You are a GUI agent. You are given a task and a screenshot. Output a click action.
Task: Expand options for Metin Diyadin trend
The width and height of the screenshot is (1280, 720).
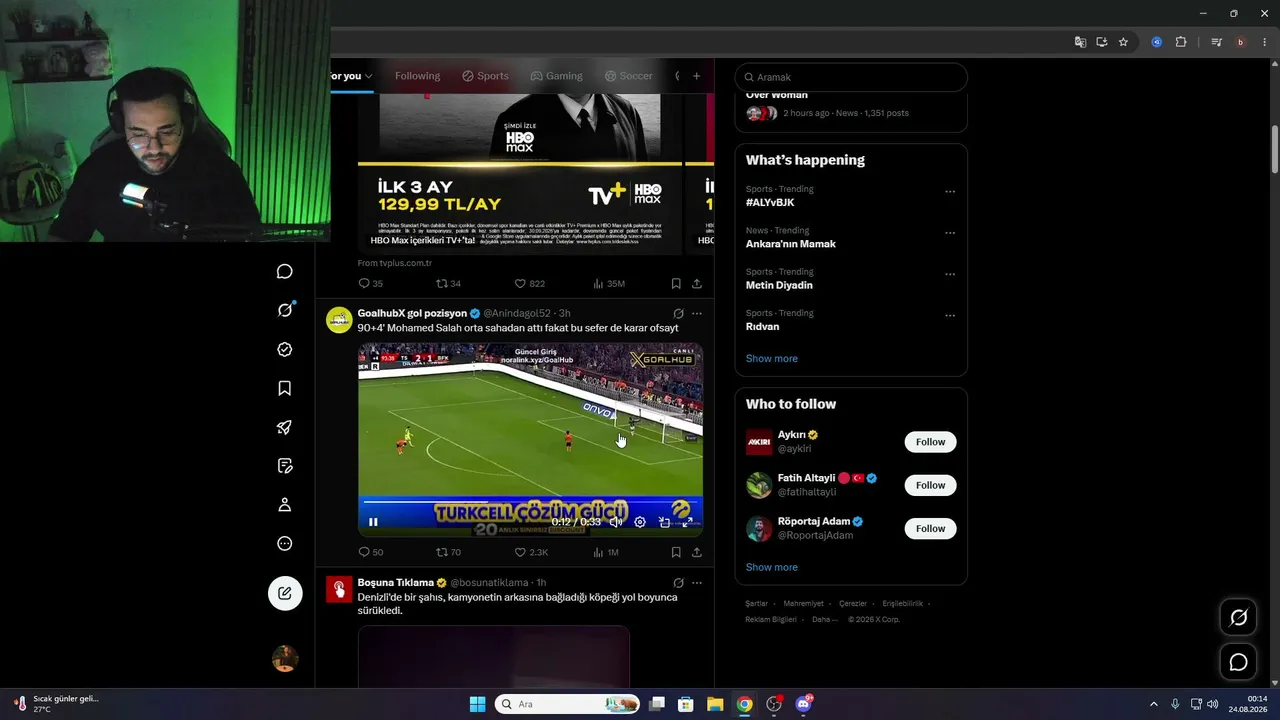point(950,274)
